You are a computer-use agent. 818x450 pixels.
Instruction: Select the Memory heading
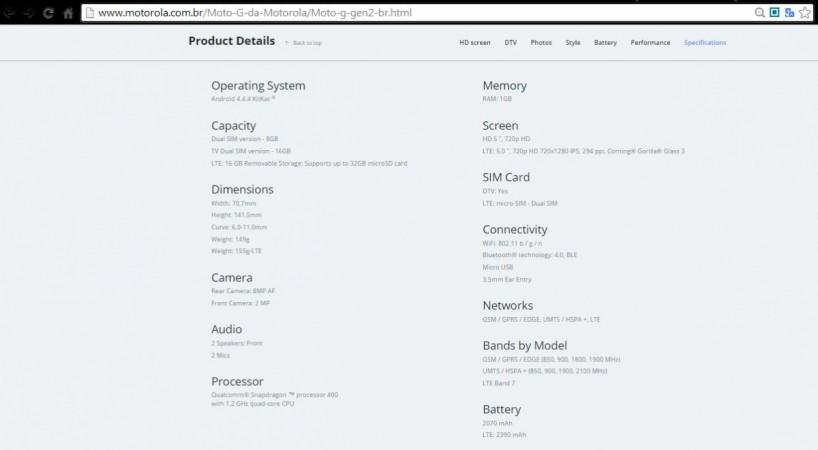click(504, 86)
